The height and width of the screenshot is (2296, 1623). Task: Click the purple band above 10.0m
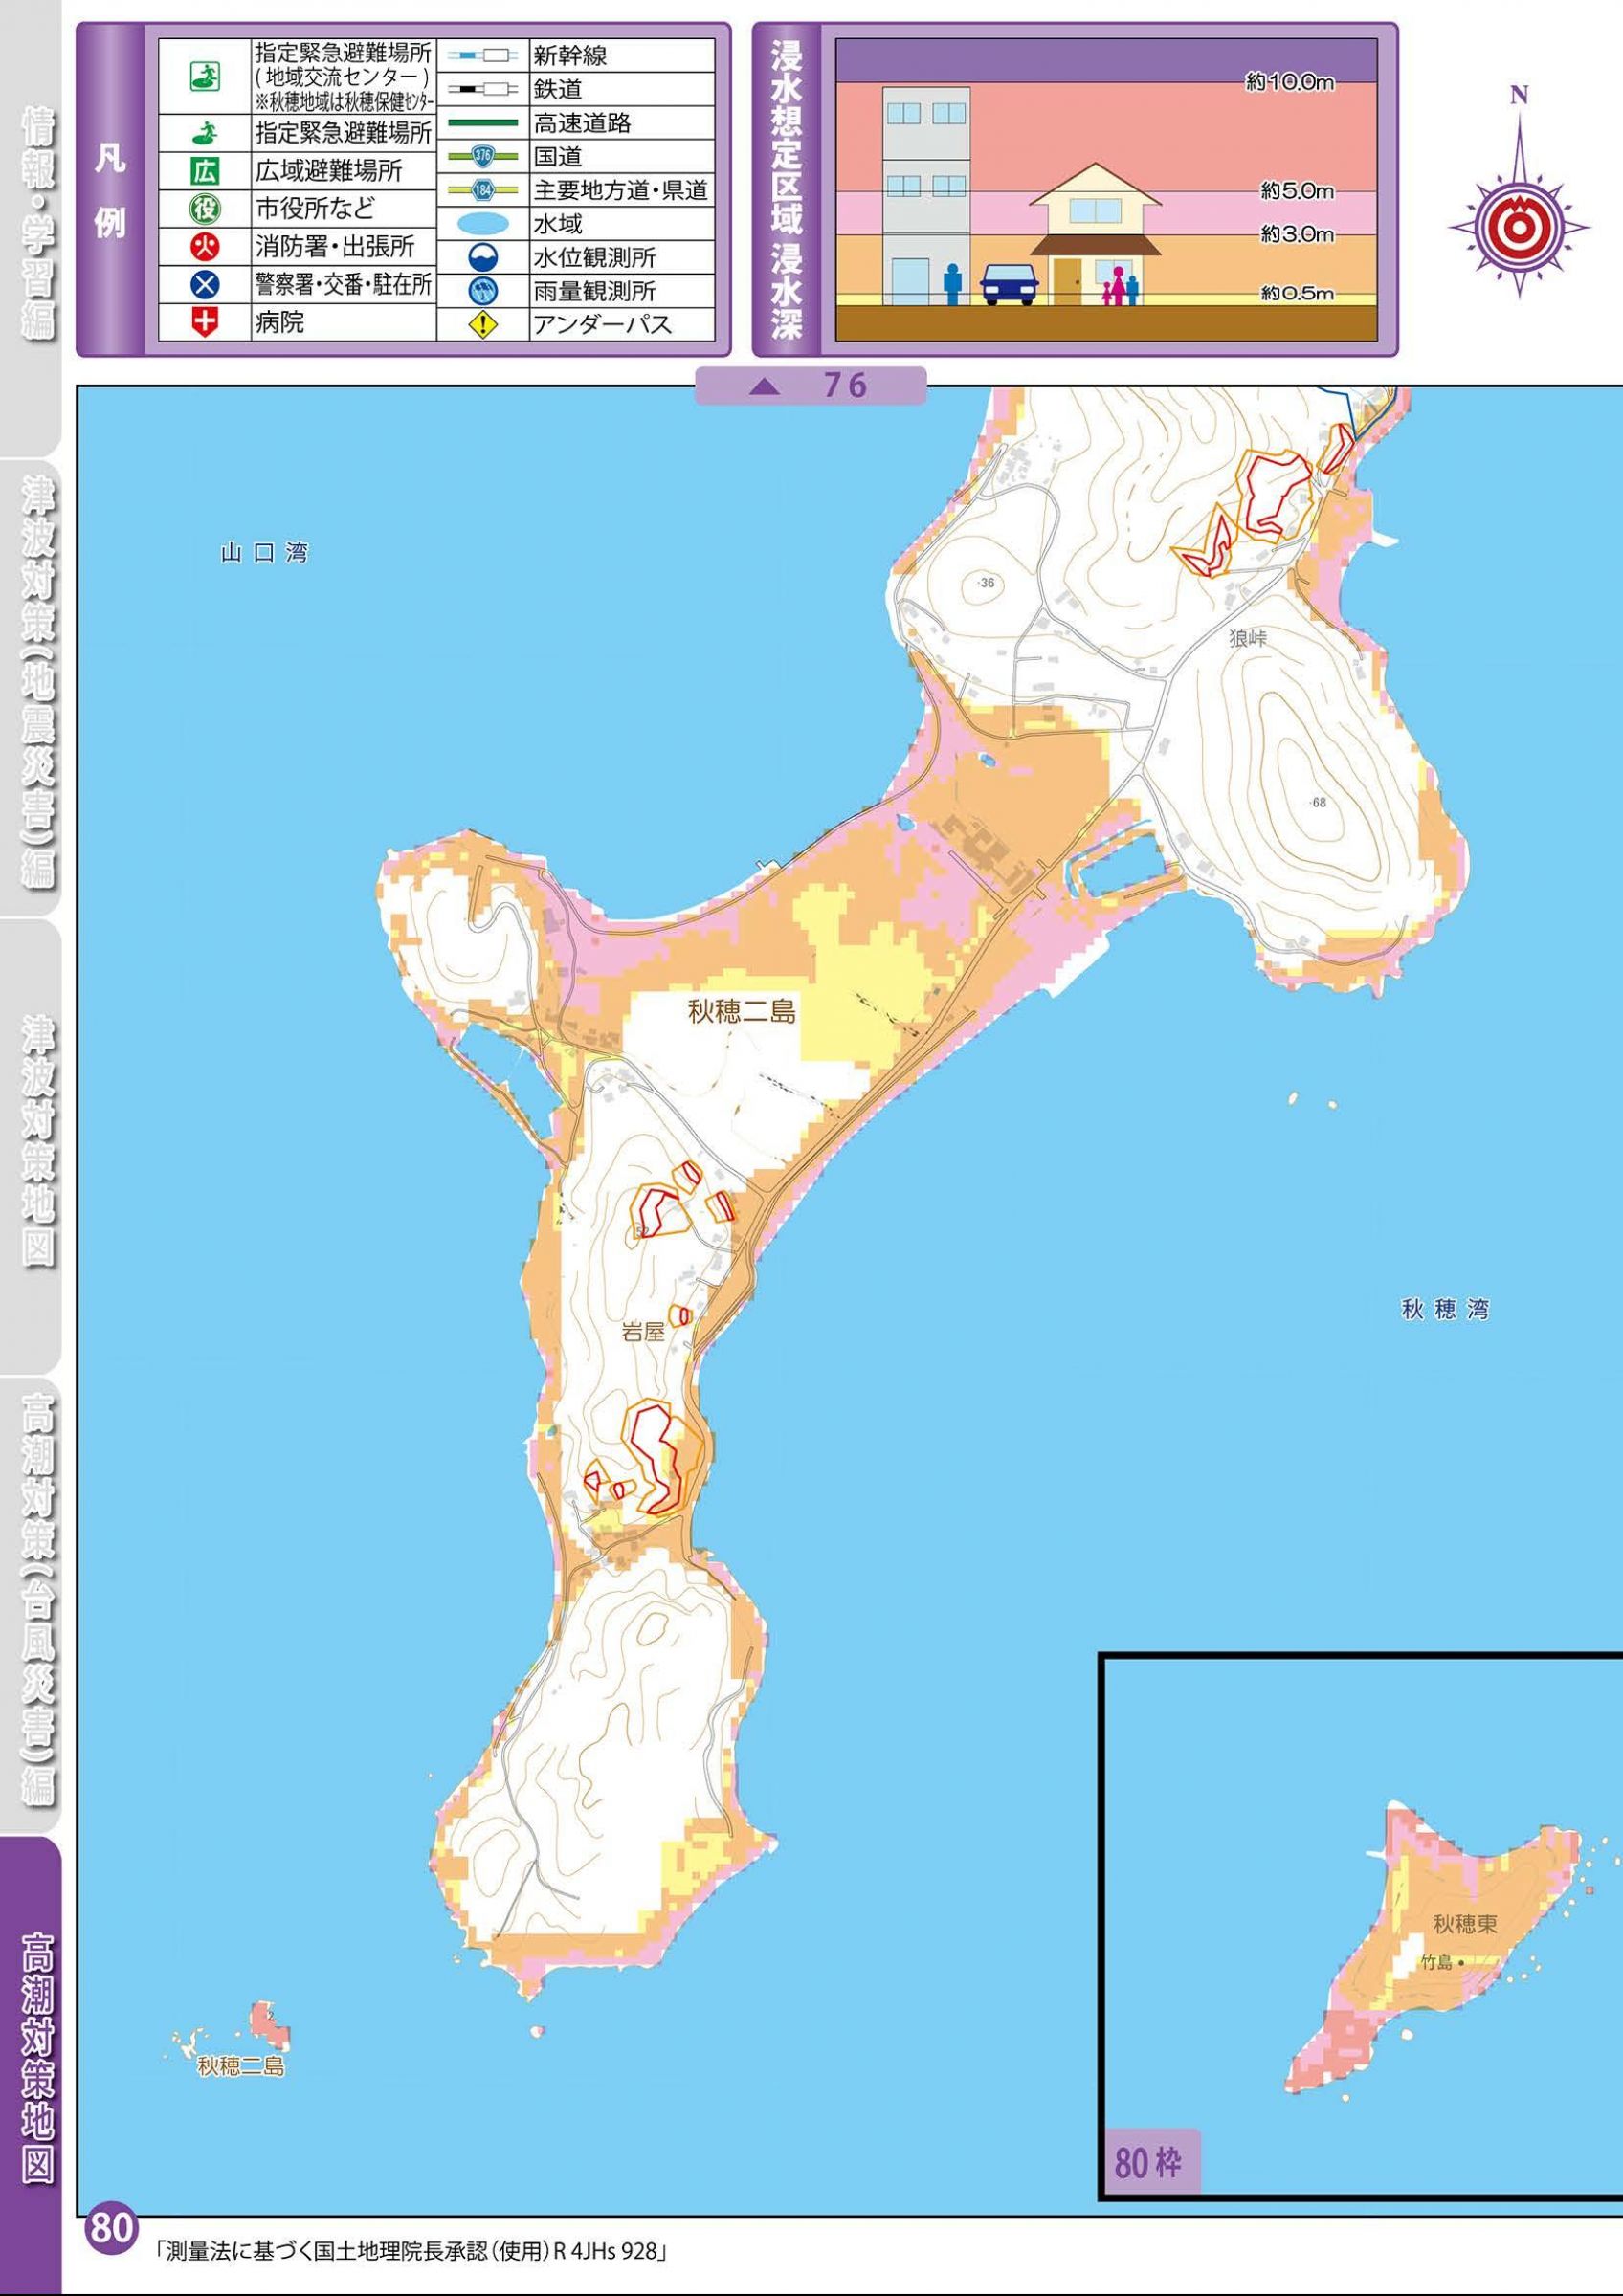point(1106,60)
